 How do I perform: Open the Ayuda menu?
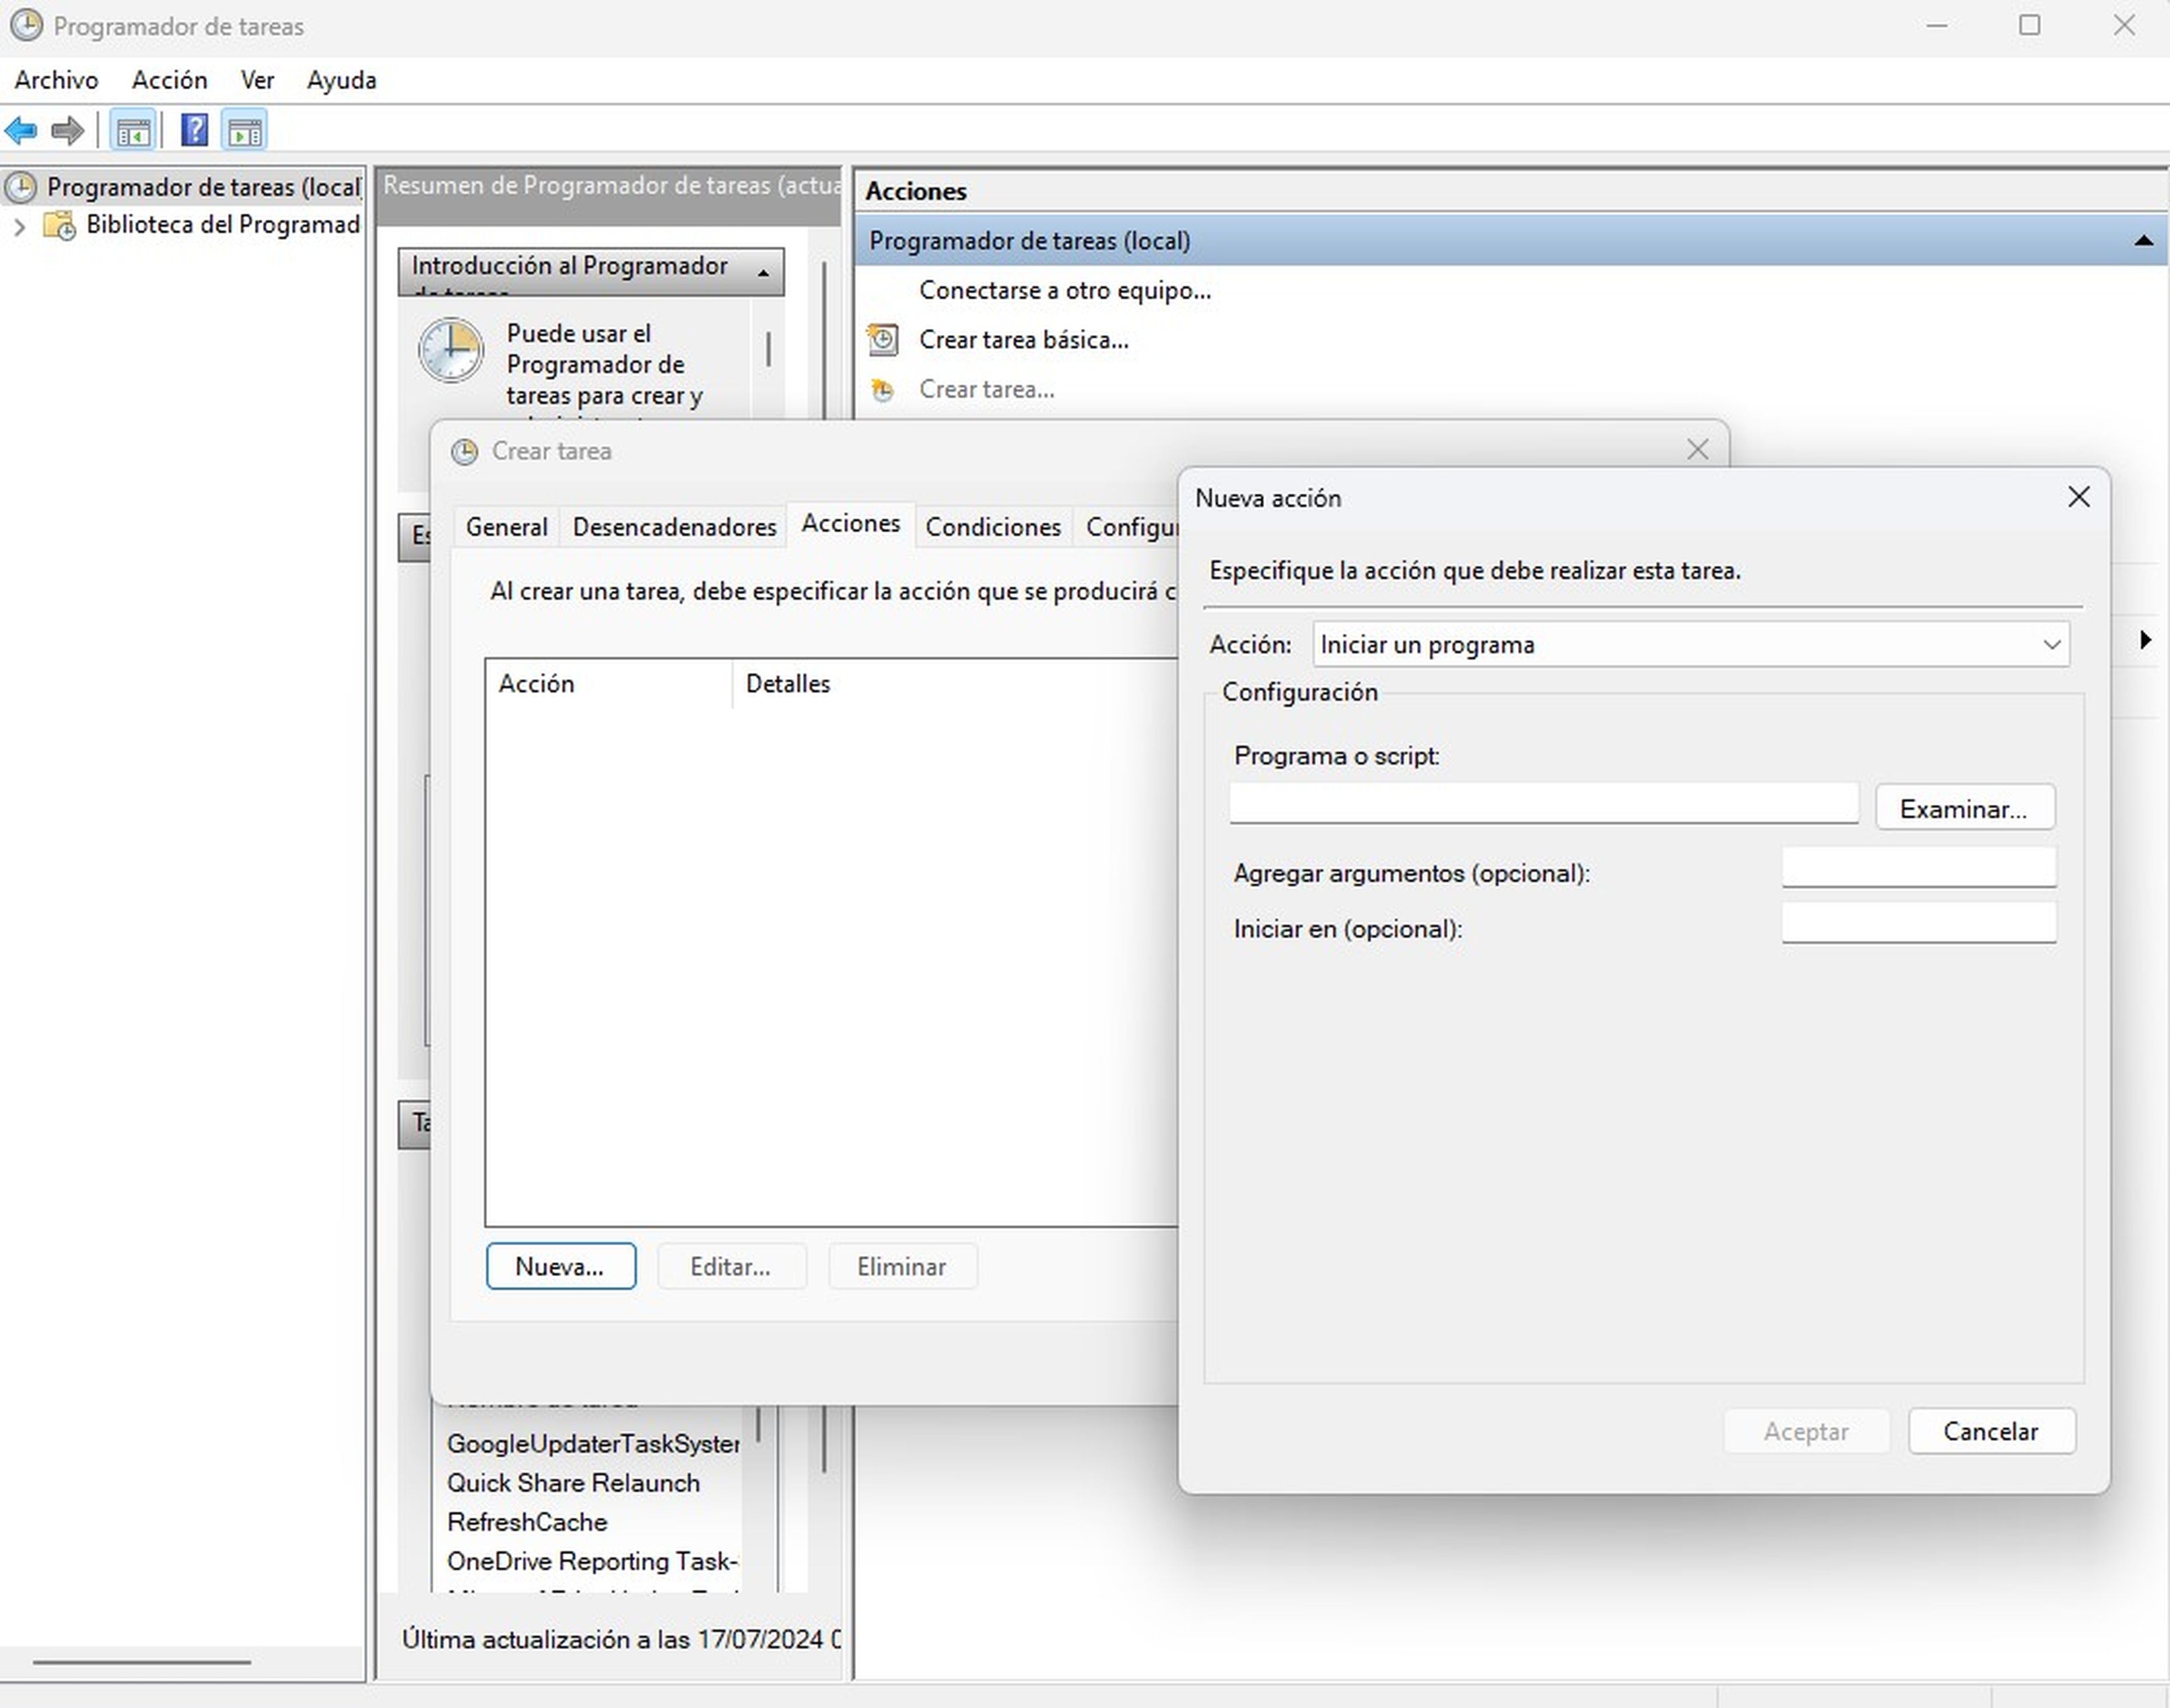(341, 80)
